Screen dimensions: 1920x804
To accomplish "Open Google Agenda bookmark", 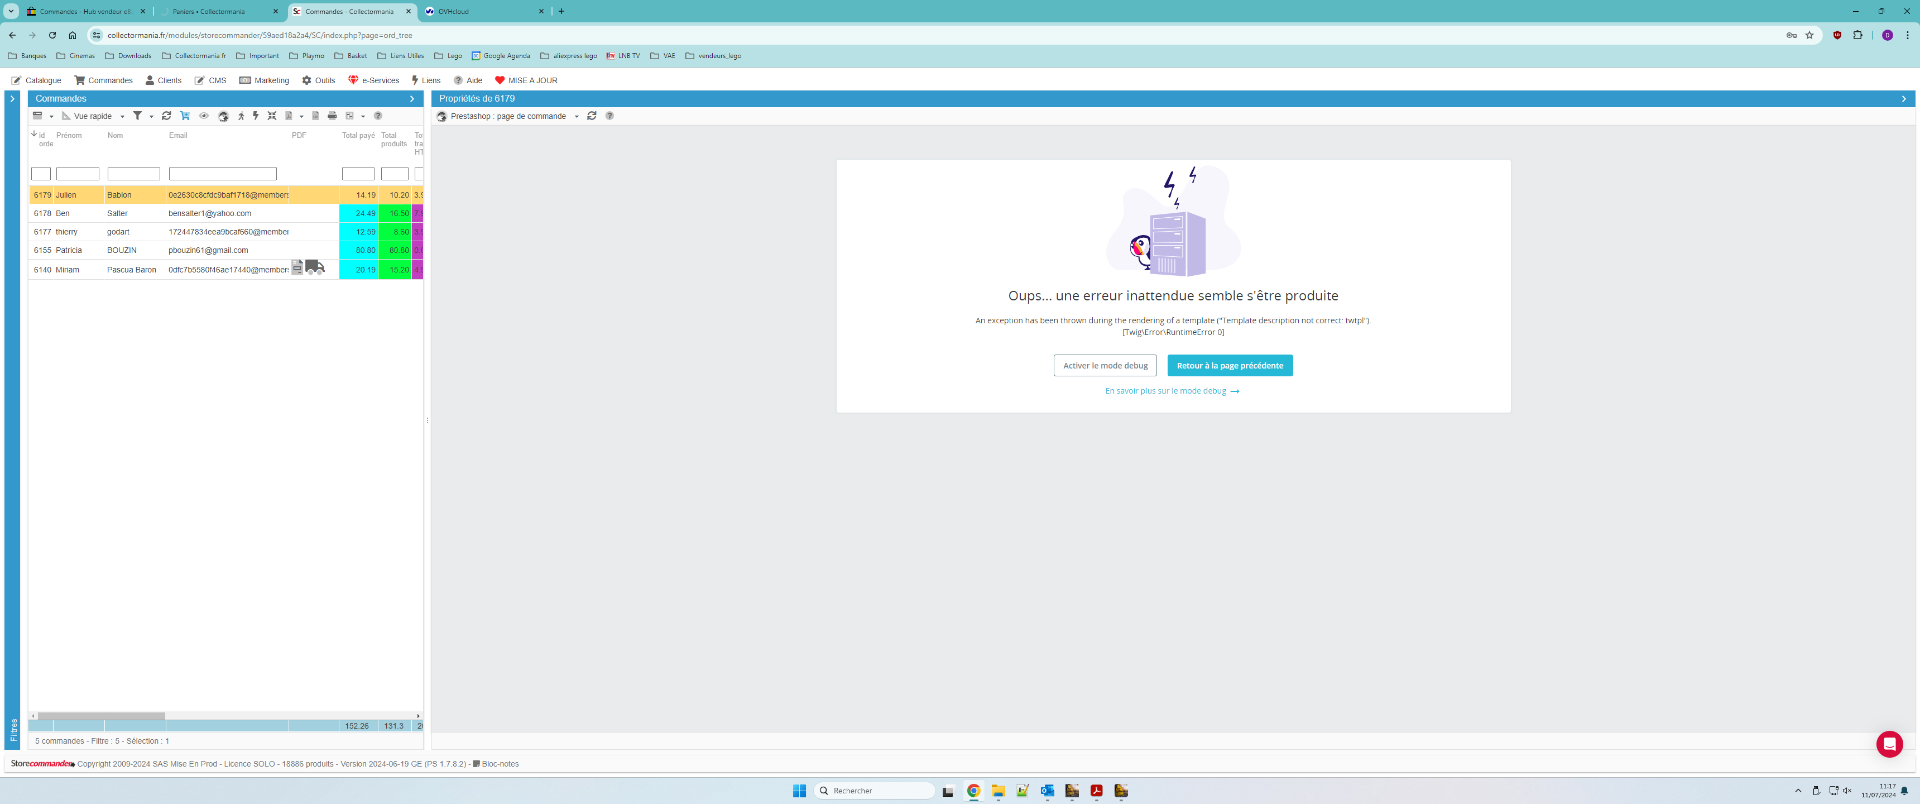I will (x=501, y=56).
